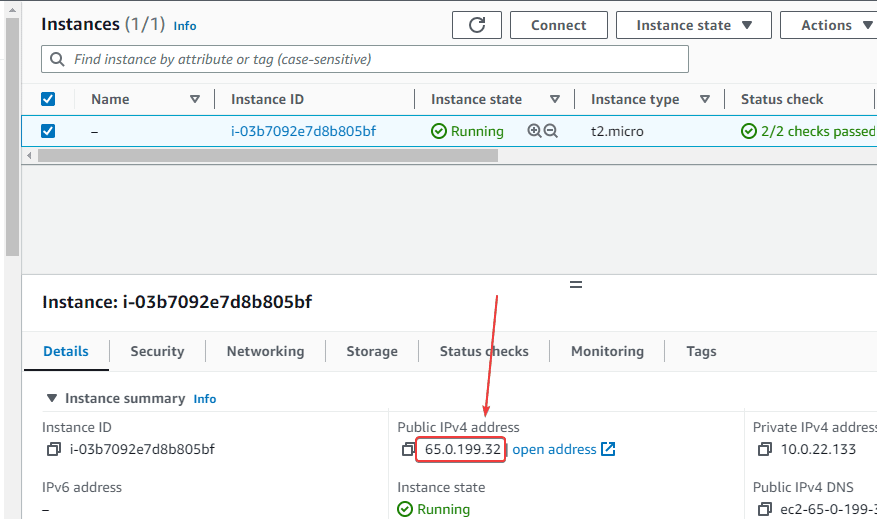Open the Security tab

point(157,351)
